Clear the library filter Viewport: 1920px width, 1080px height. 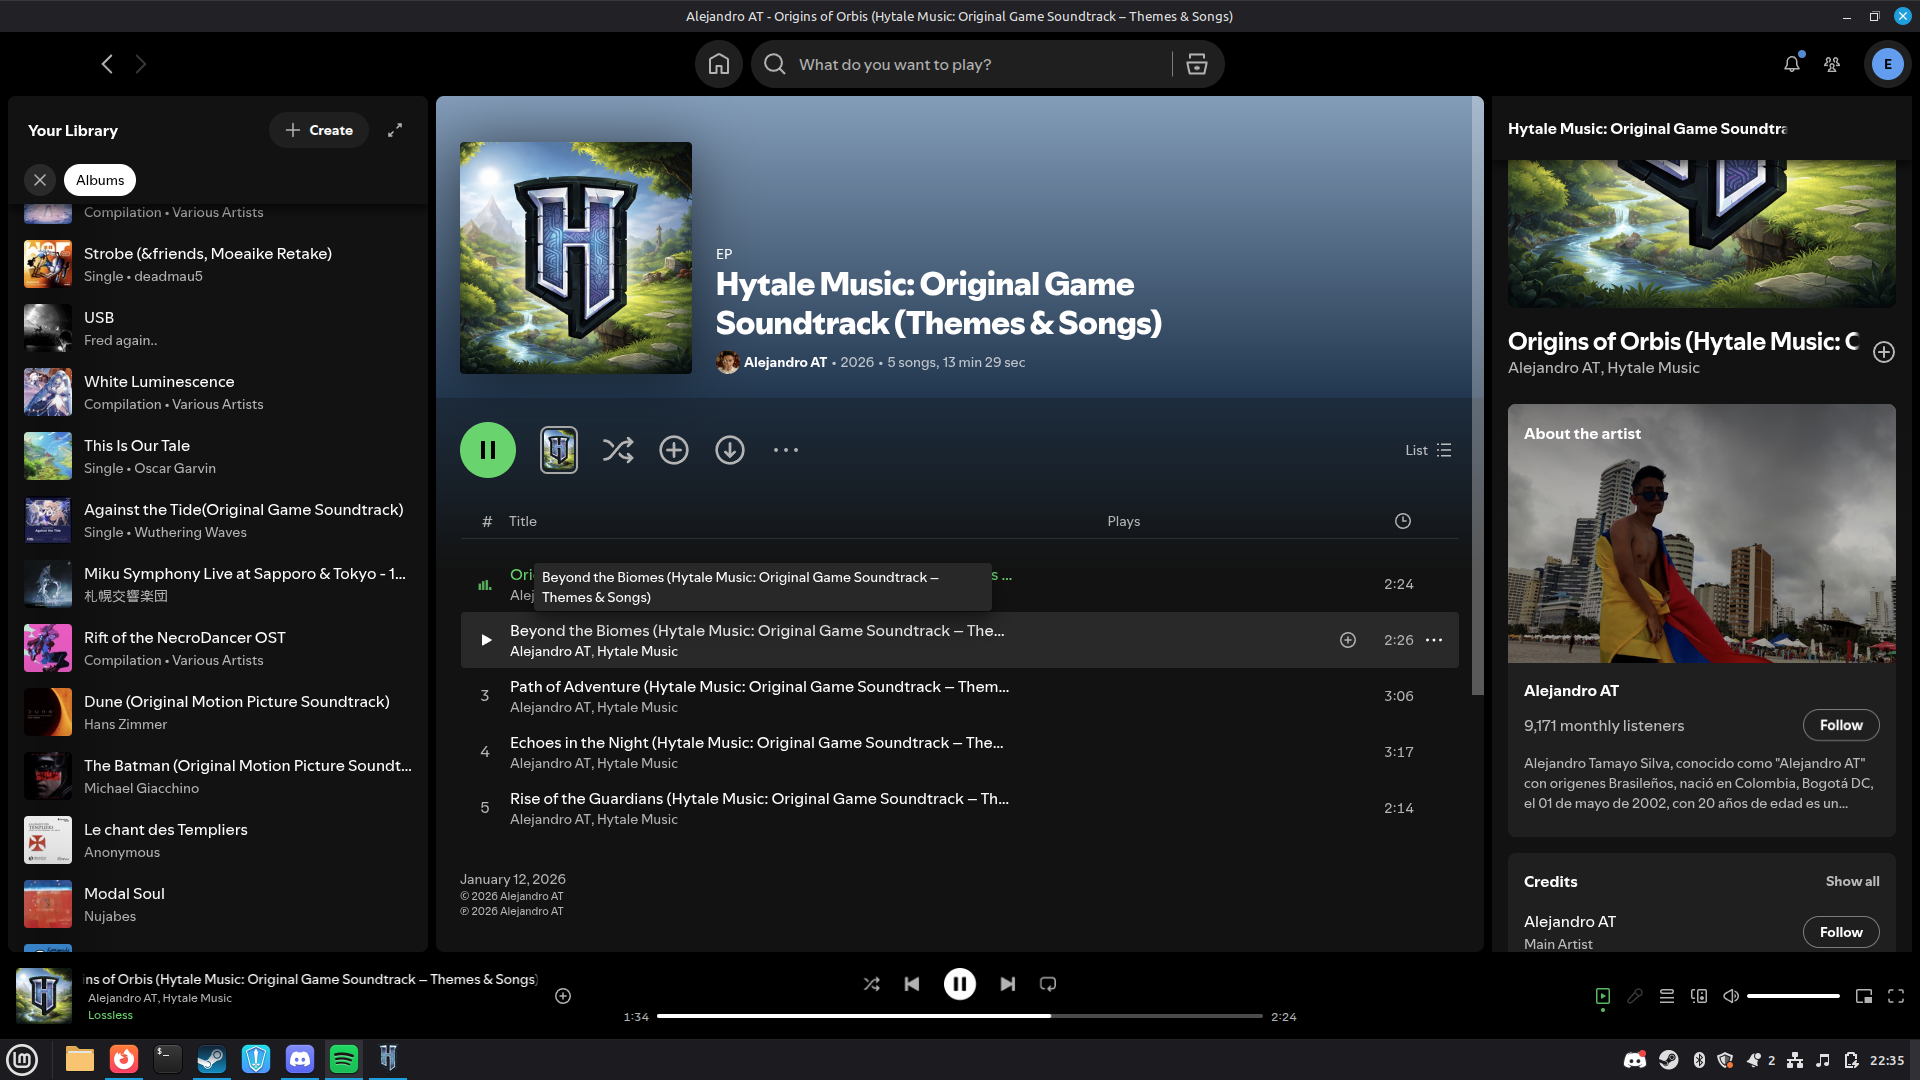[40, 180]
